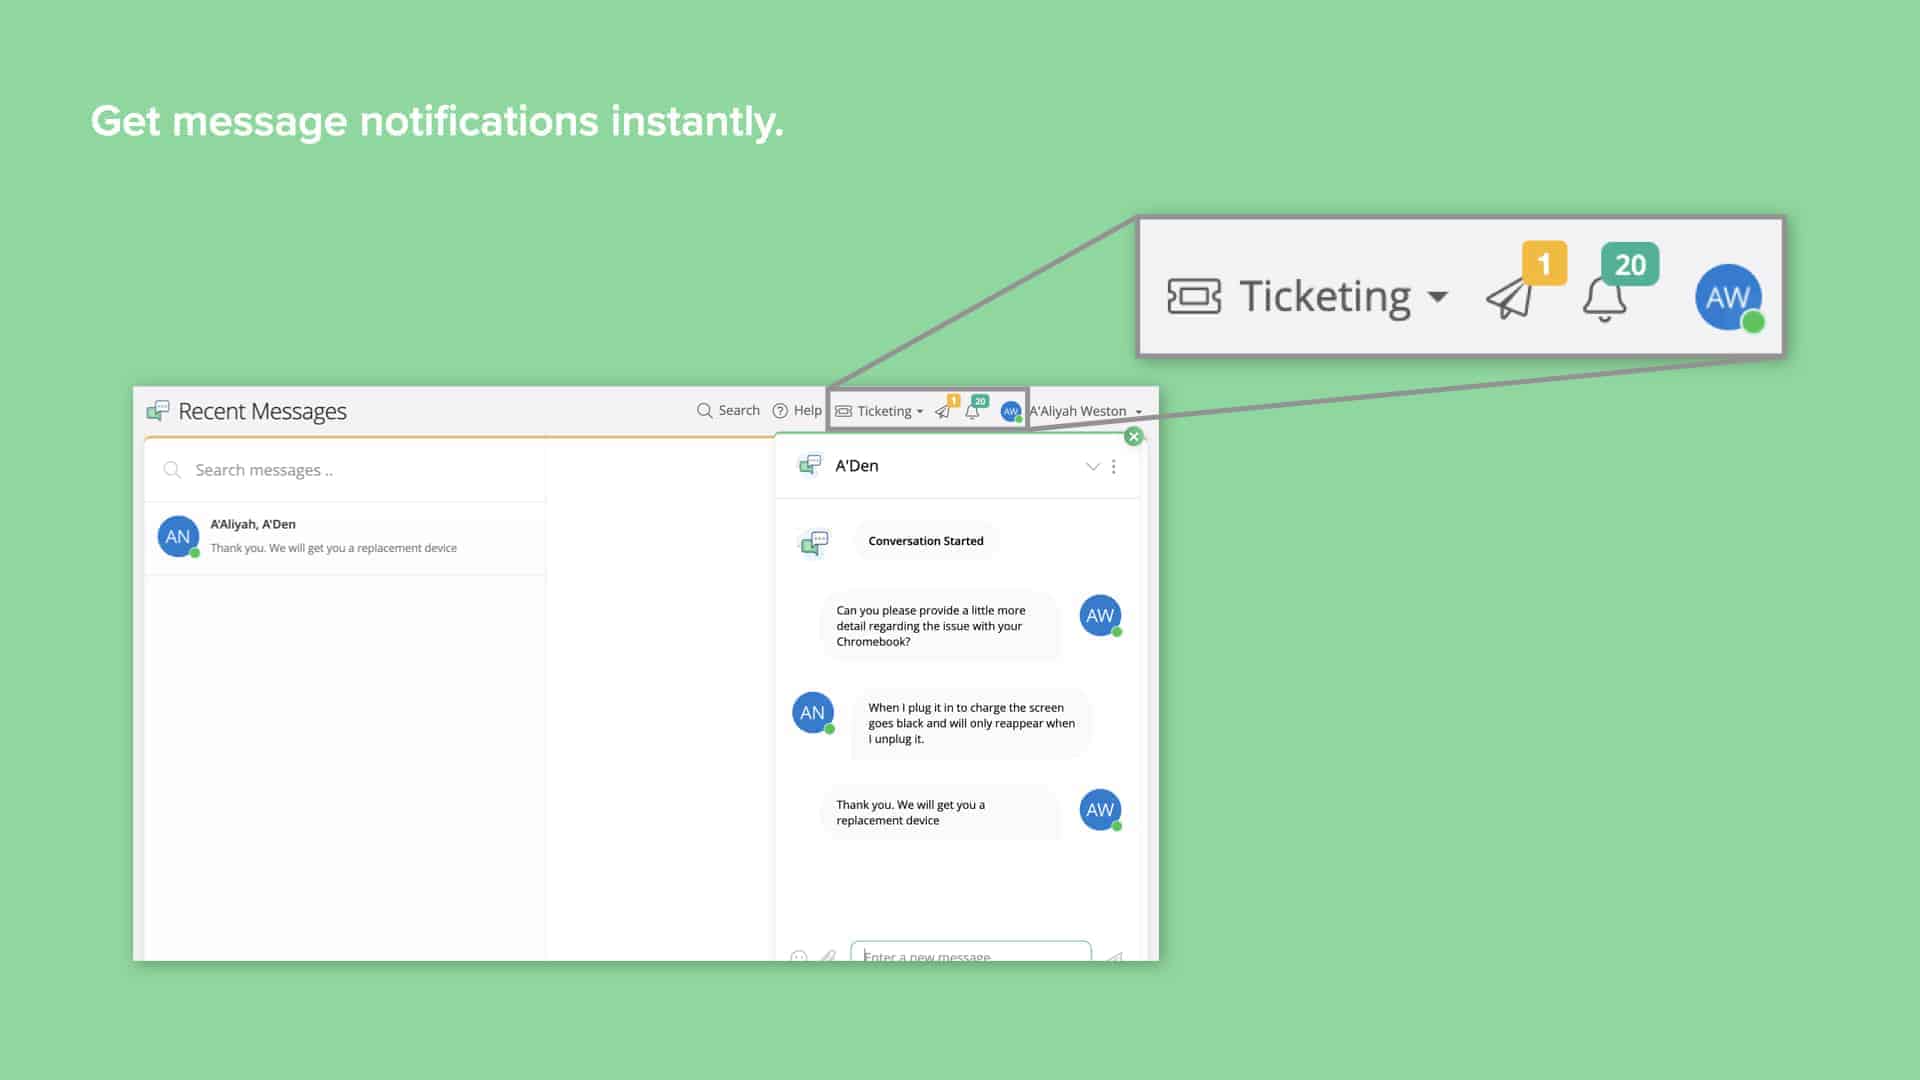1920x1080 pixels.
Task: Open the A'Aliyah, A'Den conversation
Action: pyautogui.click(x=345, y=536)
